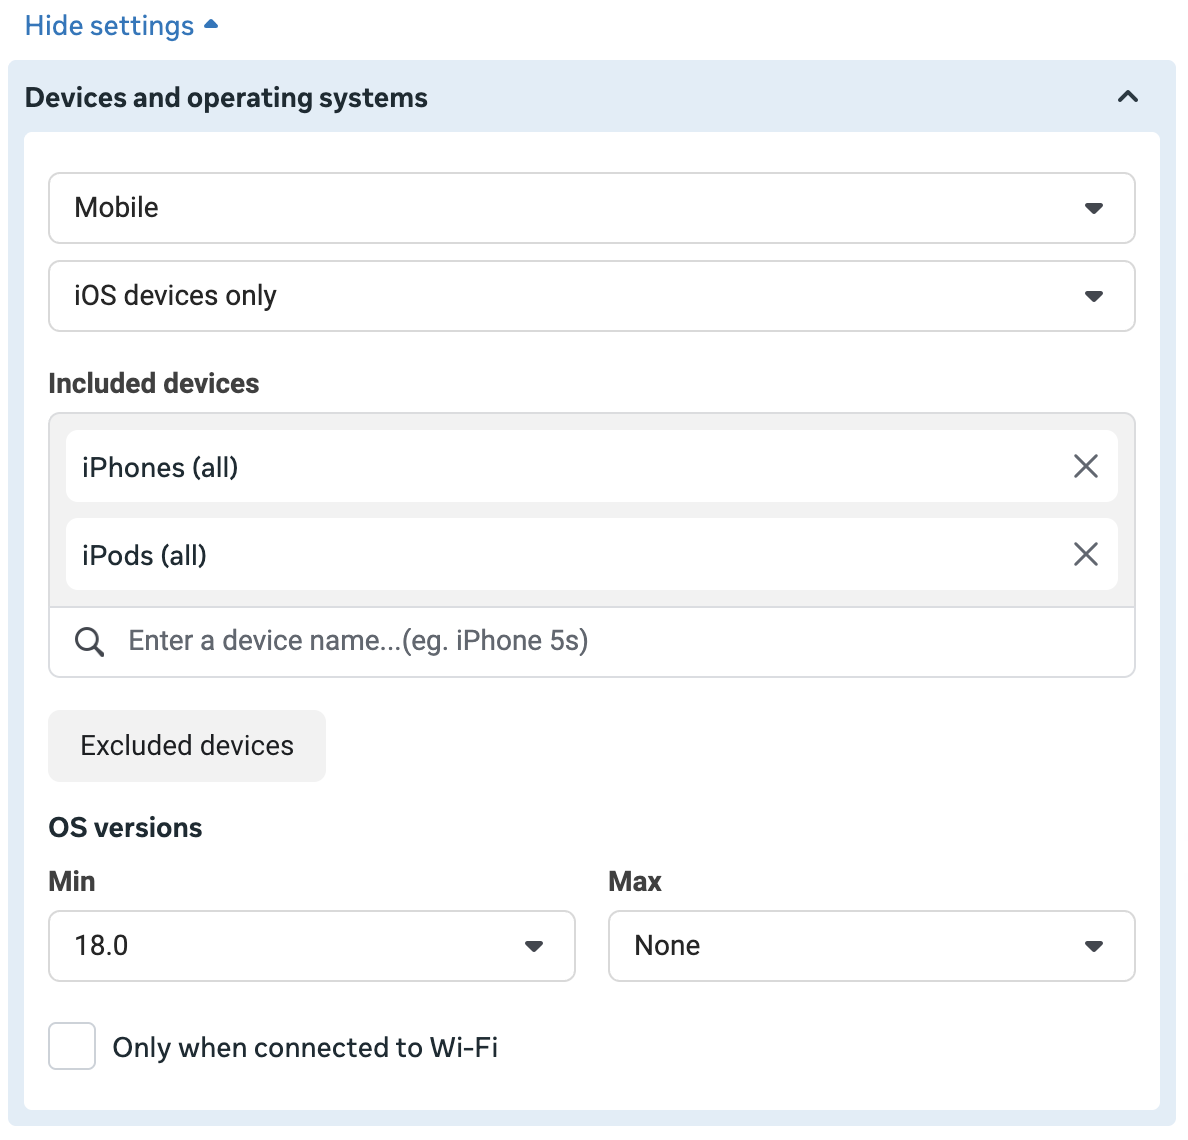
Task: Toggle the Wi-Fi only delivery option
Action: [71, 1046]
